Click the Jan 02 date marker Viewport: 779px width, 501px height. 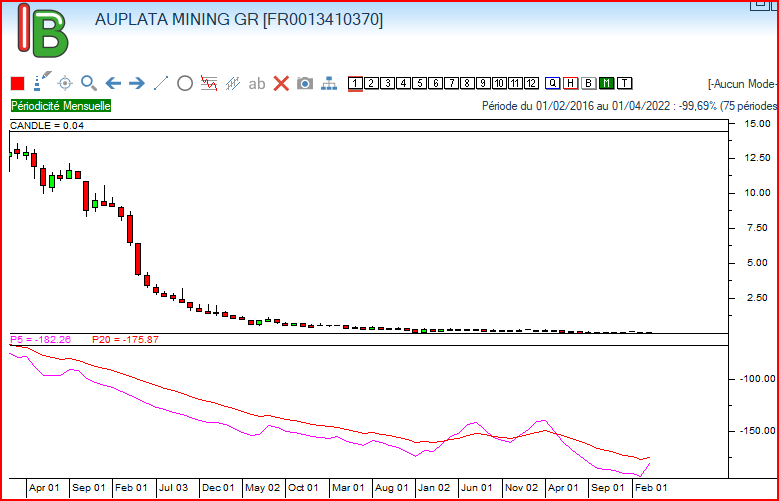(434, 488)
